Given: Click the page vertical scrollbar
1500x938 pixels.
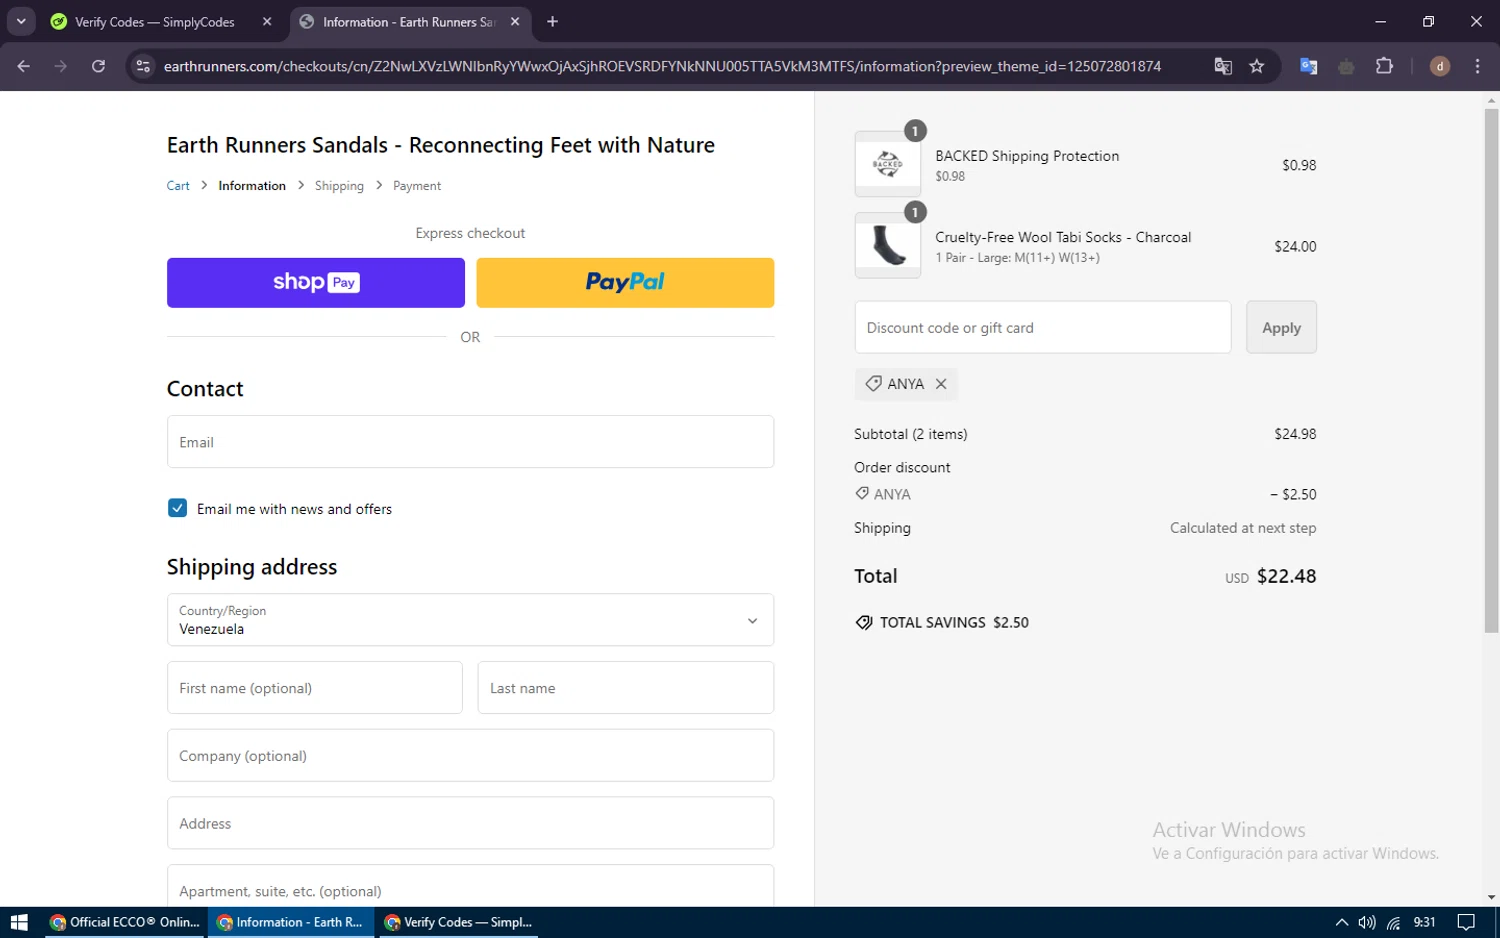Looking at the screenshot, I should 1491,371.
